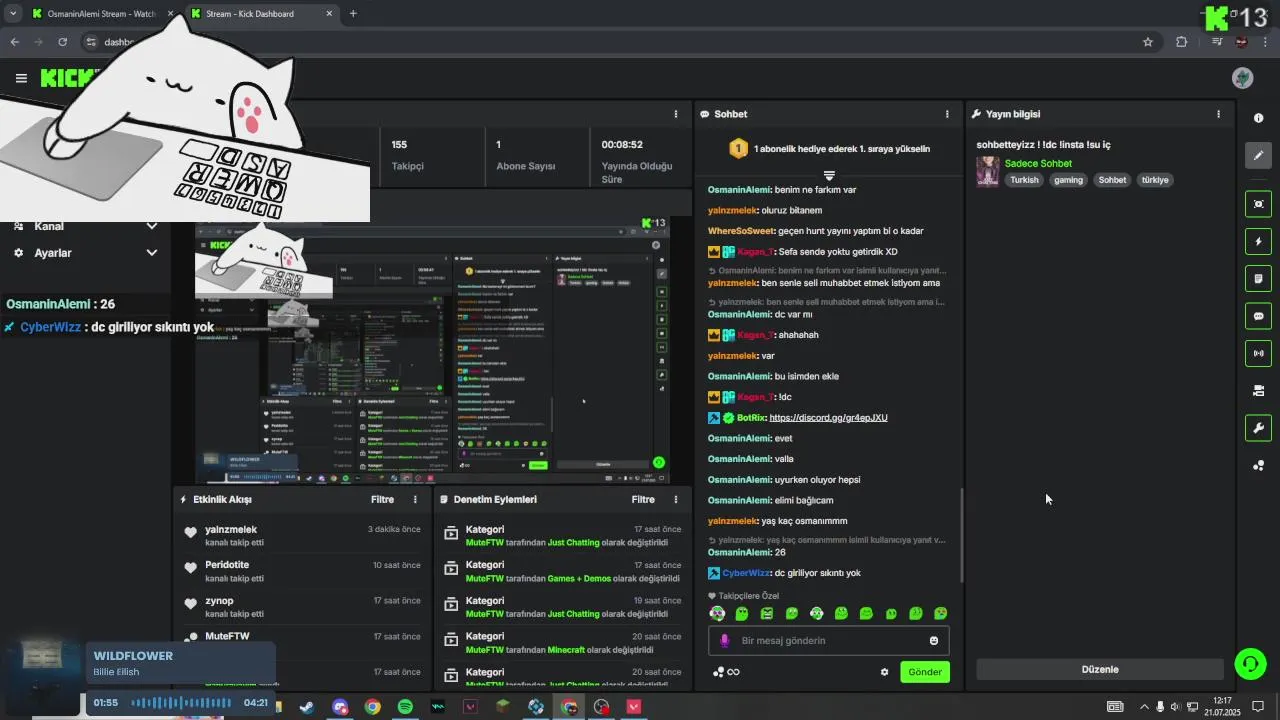Open the browser tab search dropdown
Image resolution: width=1280 pixels, height=720 pixels.
click(x=13, y=14)
